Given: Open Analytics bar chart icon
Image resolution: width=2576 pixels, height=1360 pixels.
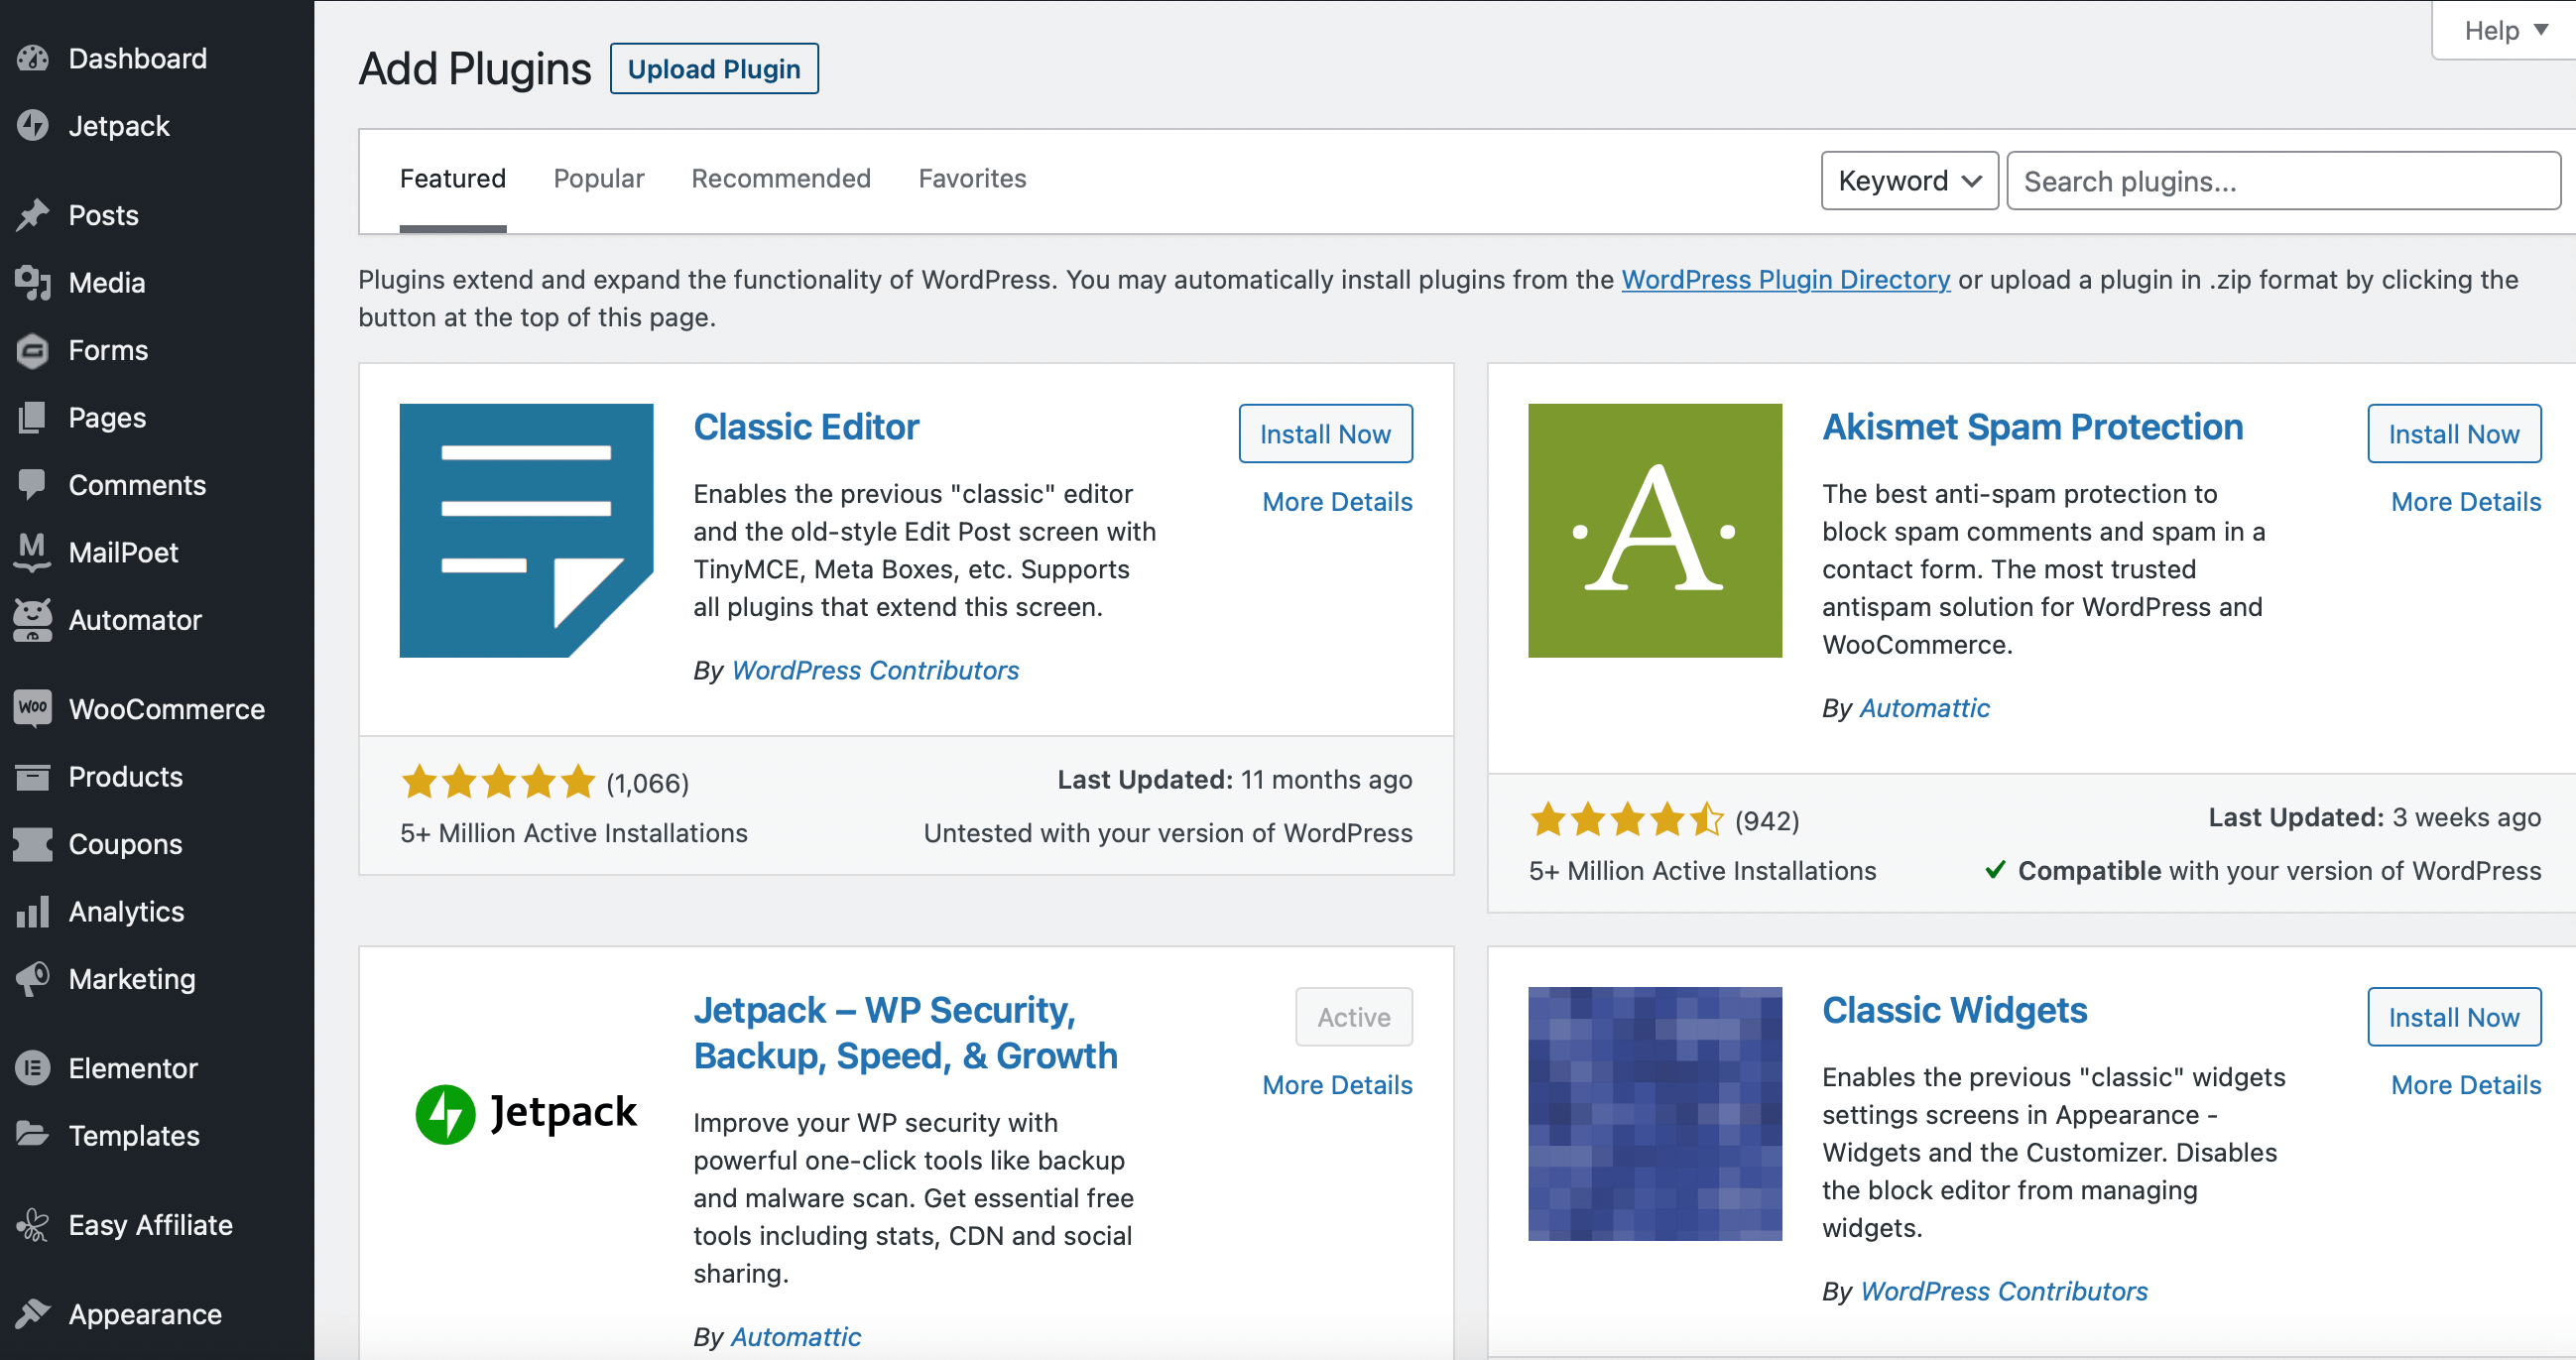Looking at the screenshot, I should [x=33, y=911].
